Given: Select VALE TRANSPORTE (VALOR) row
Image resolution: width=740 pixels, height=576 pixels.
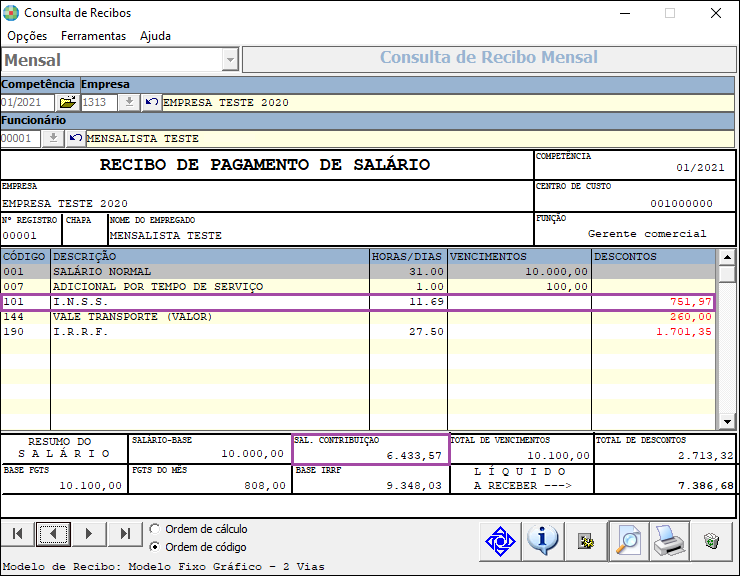Looking at the screenshot, I should tap(358, 317).
